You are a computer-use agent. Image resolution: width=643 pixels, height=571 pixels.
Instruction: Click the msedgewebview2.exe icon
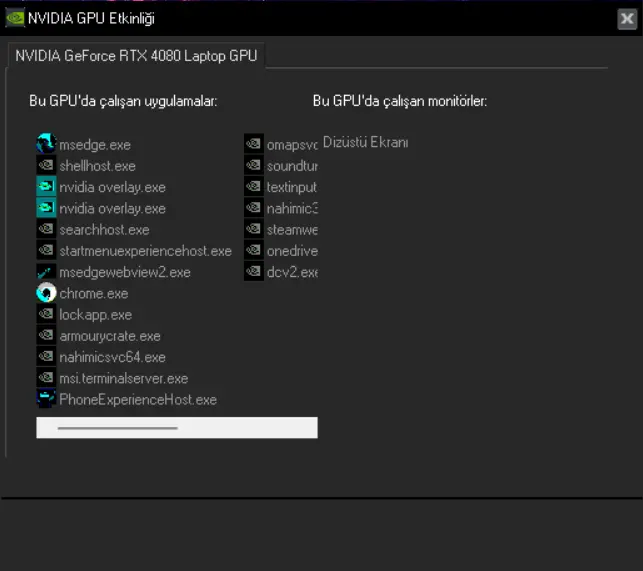click(x=46, y=272)
